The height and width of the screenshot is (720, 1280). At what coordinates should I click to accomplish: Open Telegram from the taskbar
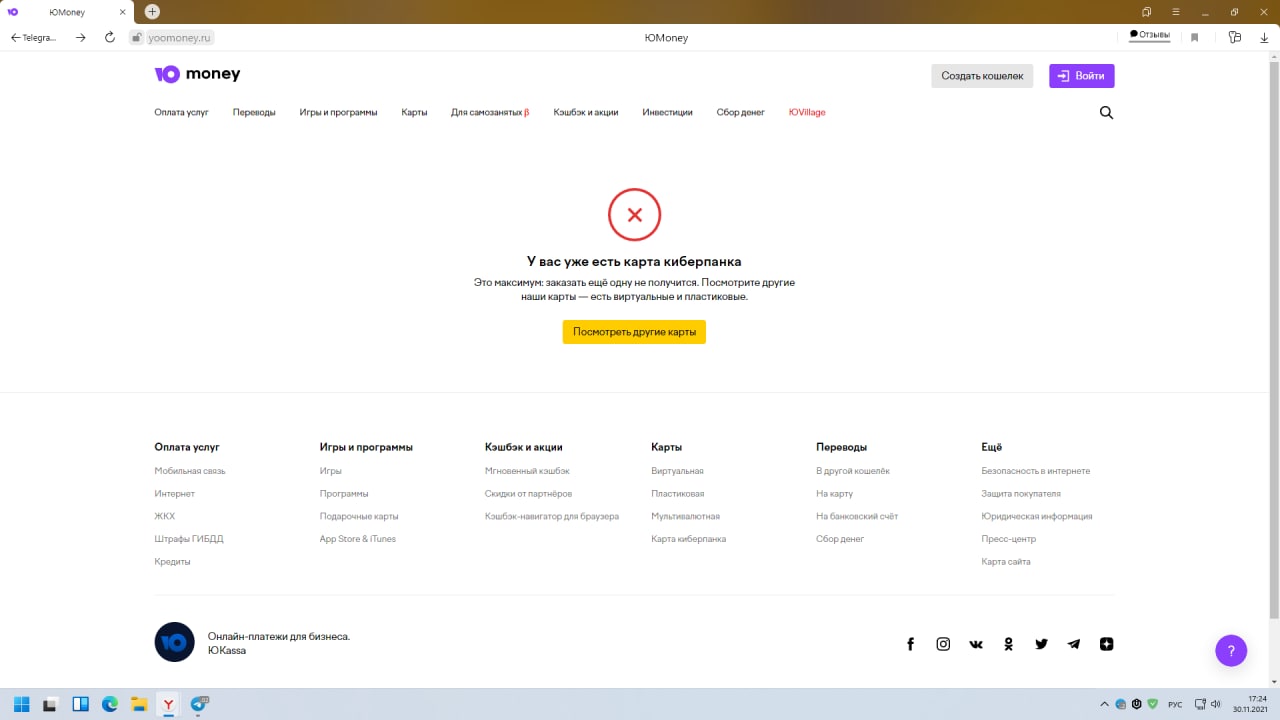tap(199, 704)
